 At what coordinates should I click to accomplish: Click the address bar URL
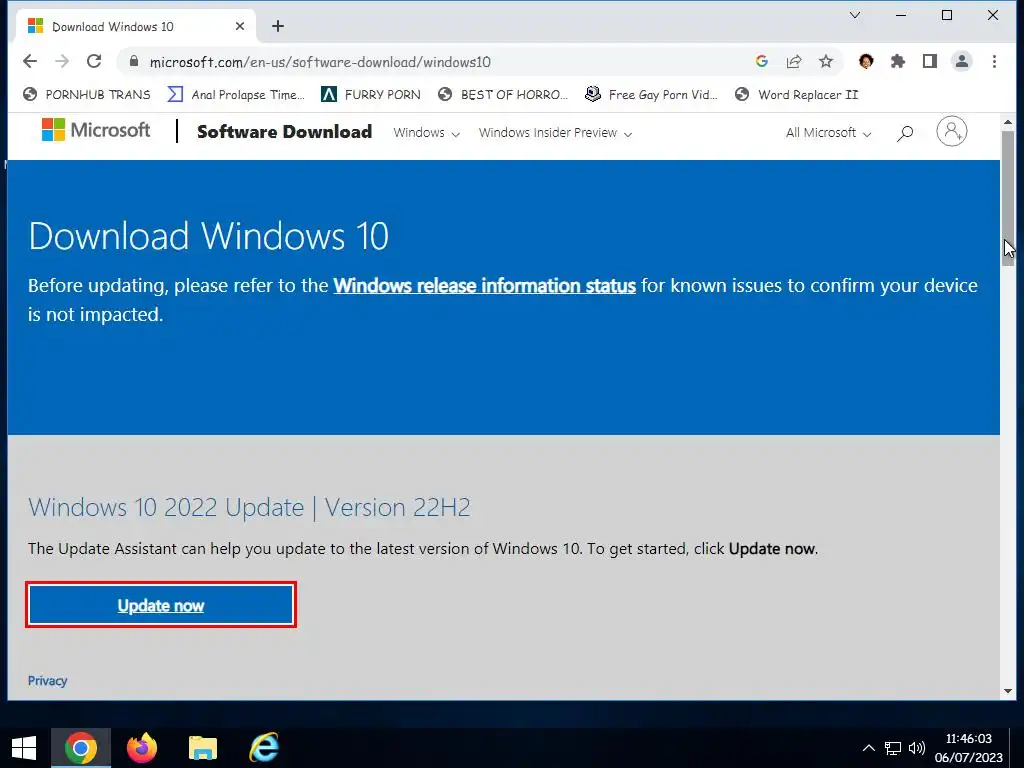point(320,62)
